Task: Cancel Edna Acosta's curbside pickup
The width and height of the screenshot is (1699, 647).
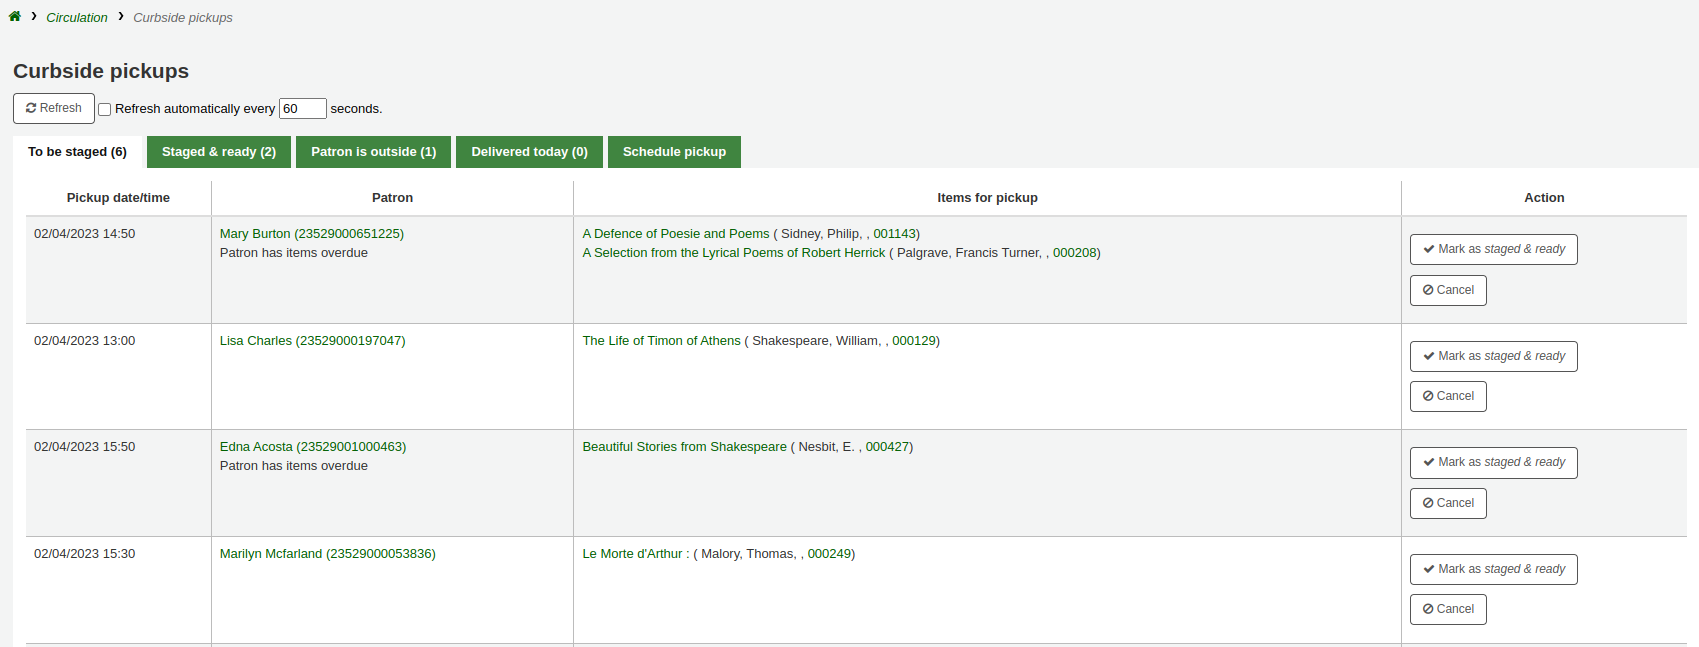Action: pos(1448,504)
